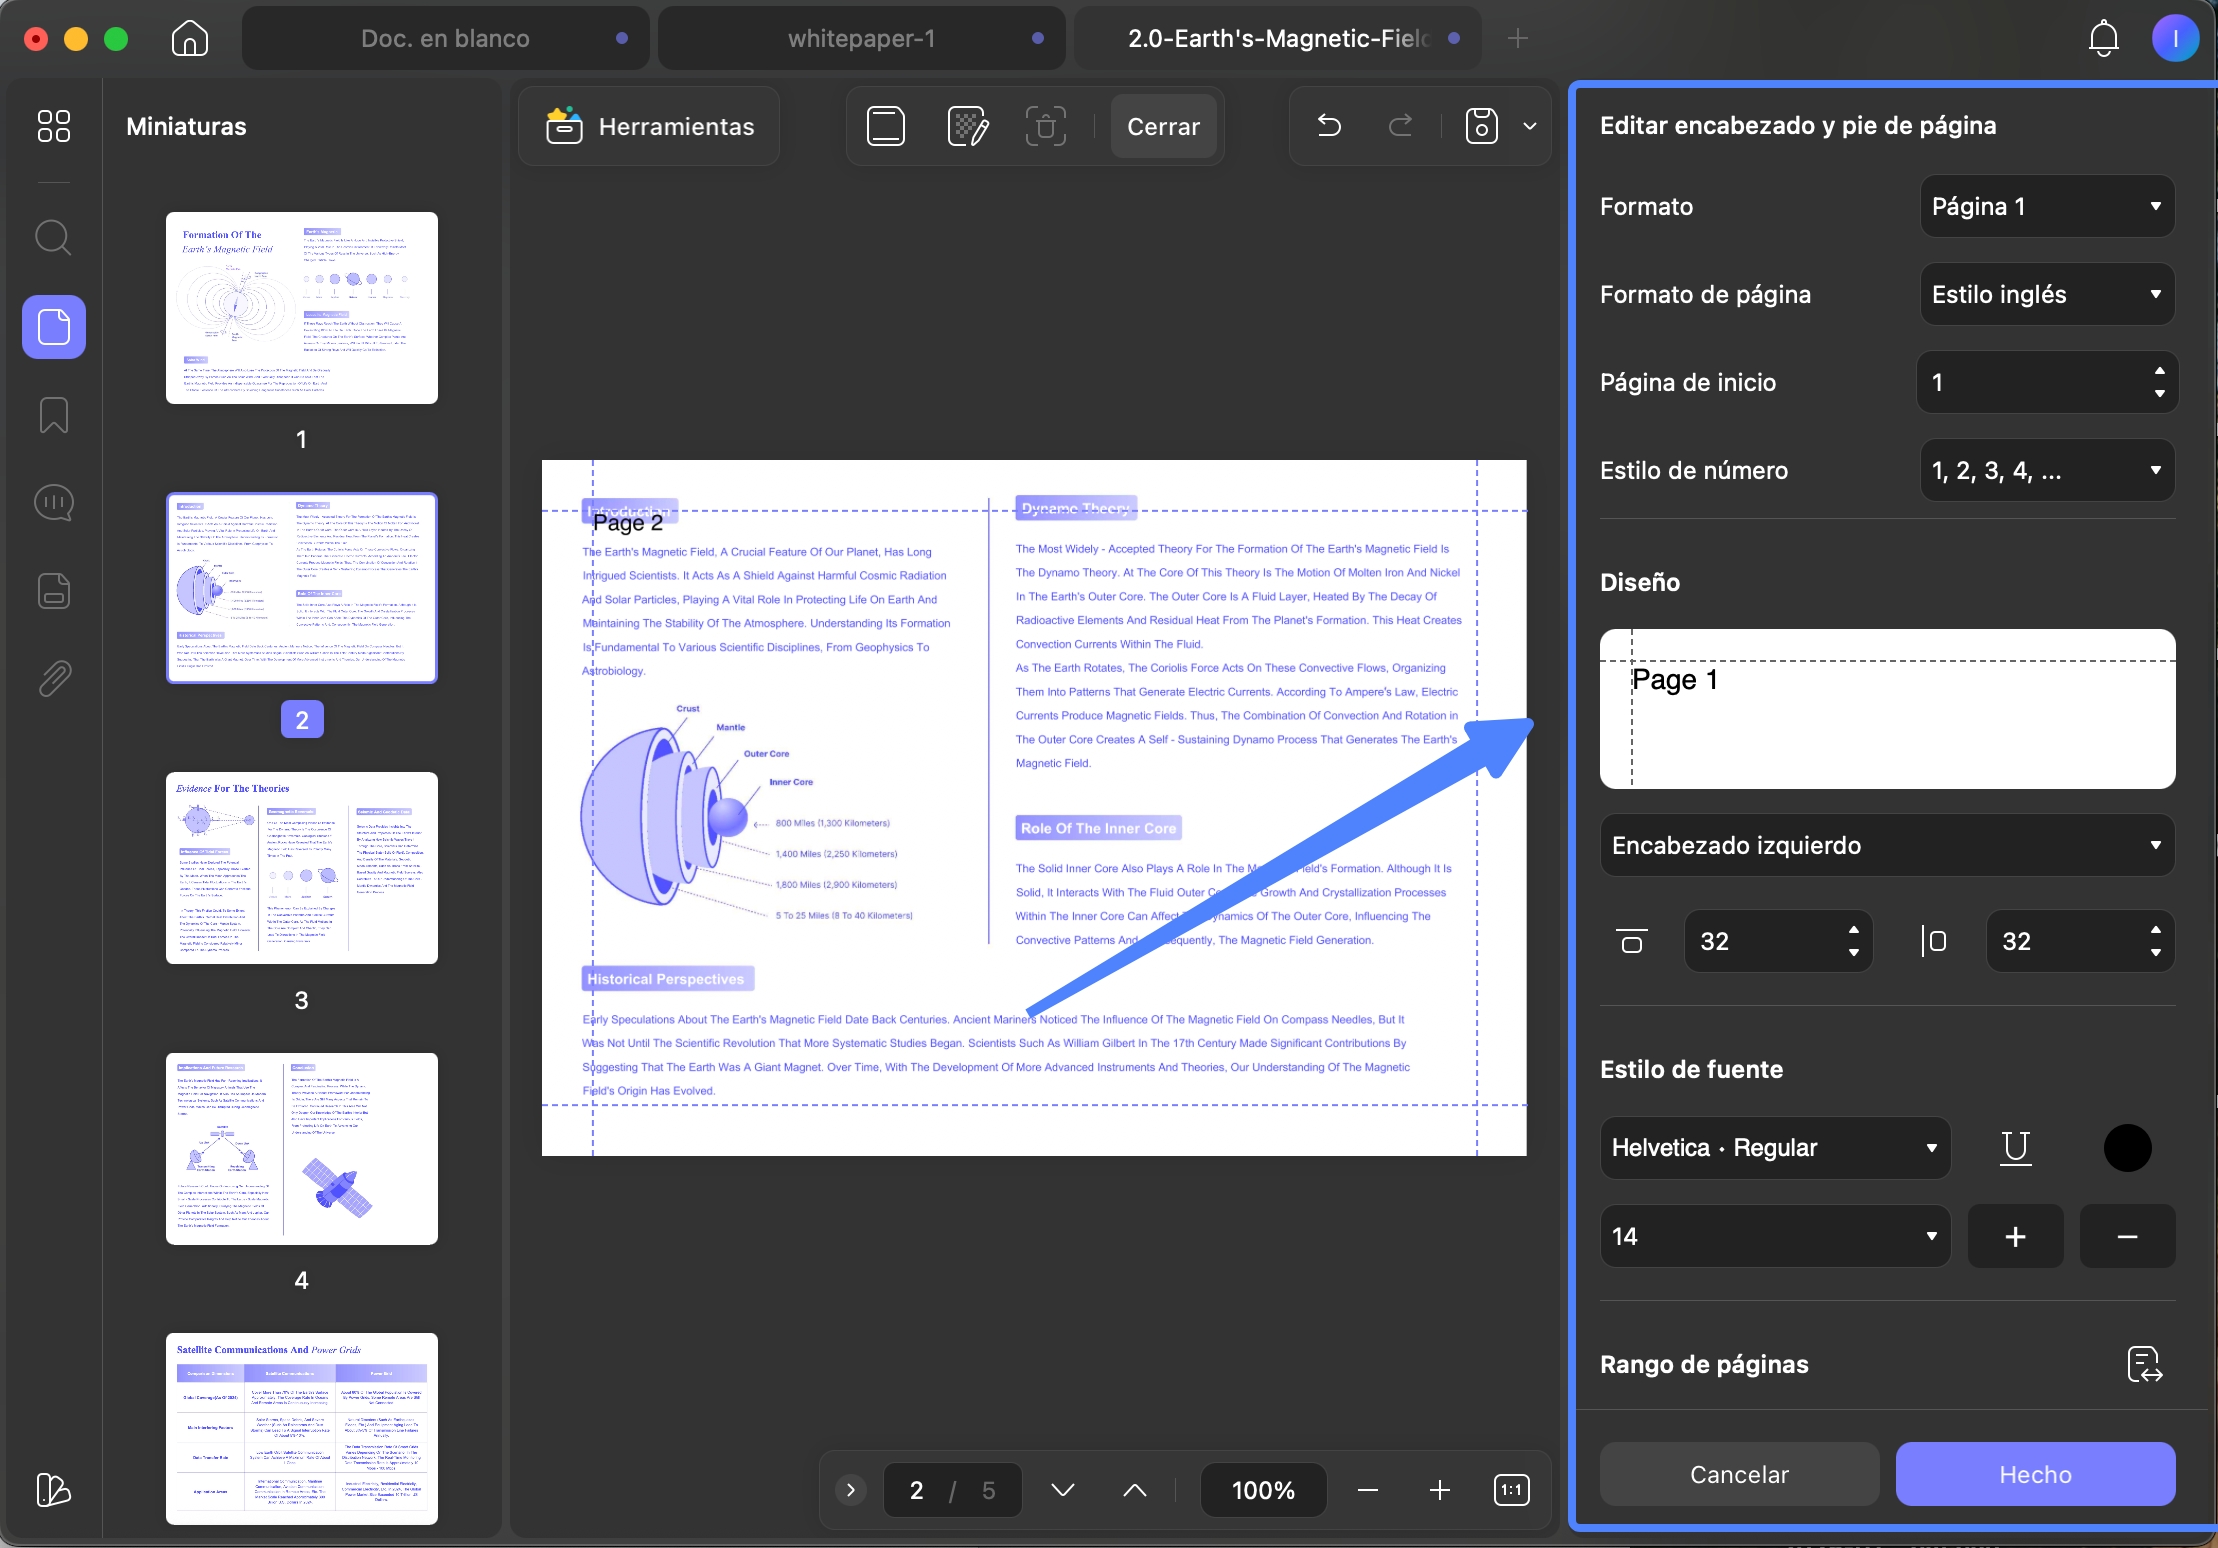Click the Hecho button
Image resolution: width=2218 pixels, height=1548 pixels.
(2035, 1474)
